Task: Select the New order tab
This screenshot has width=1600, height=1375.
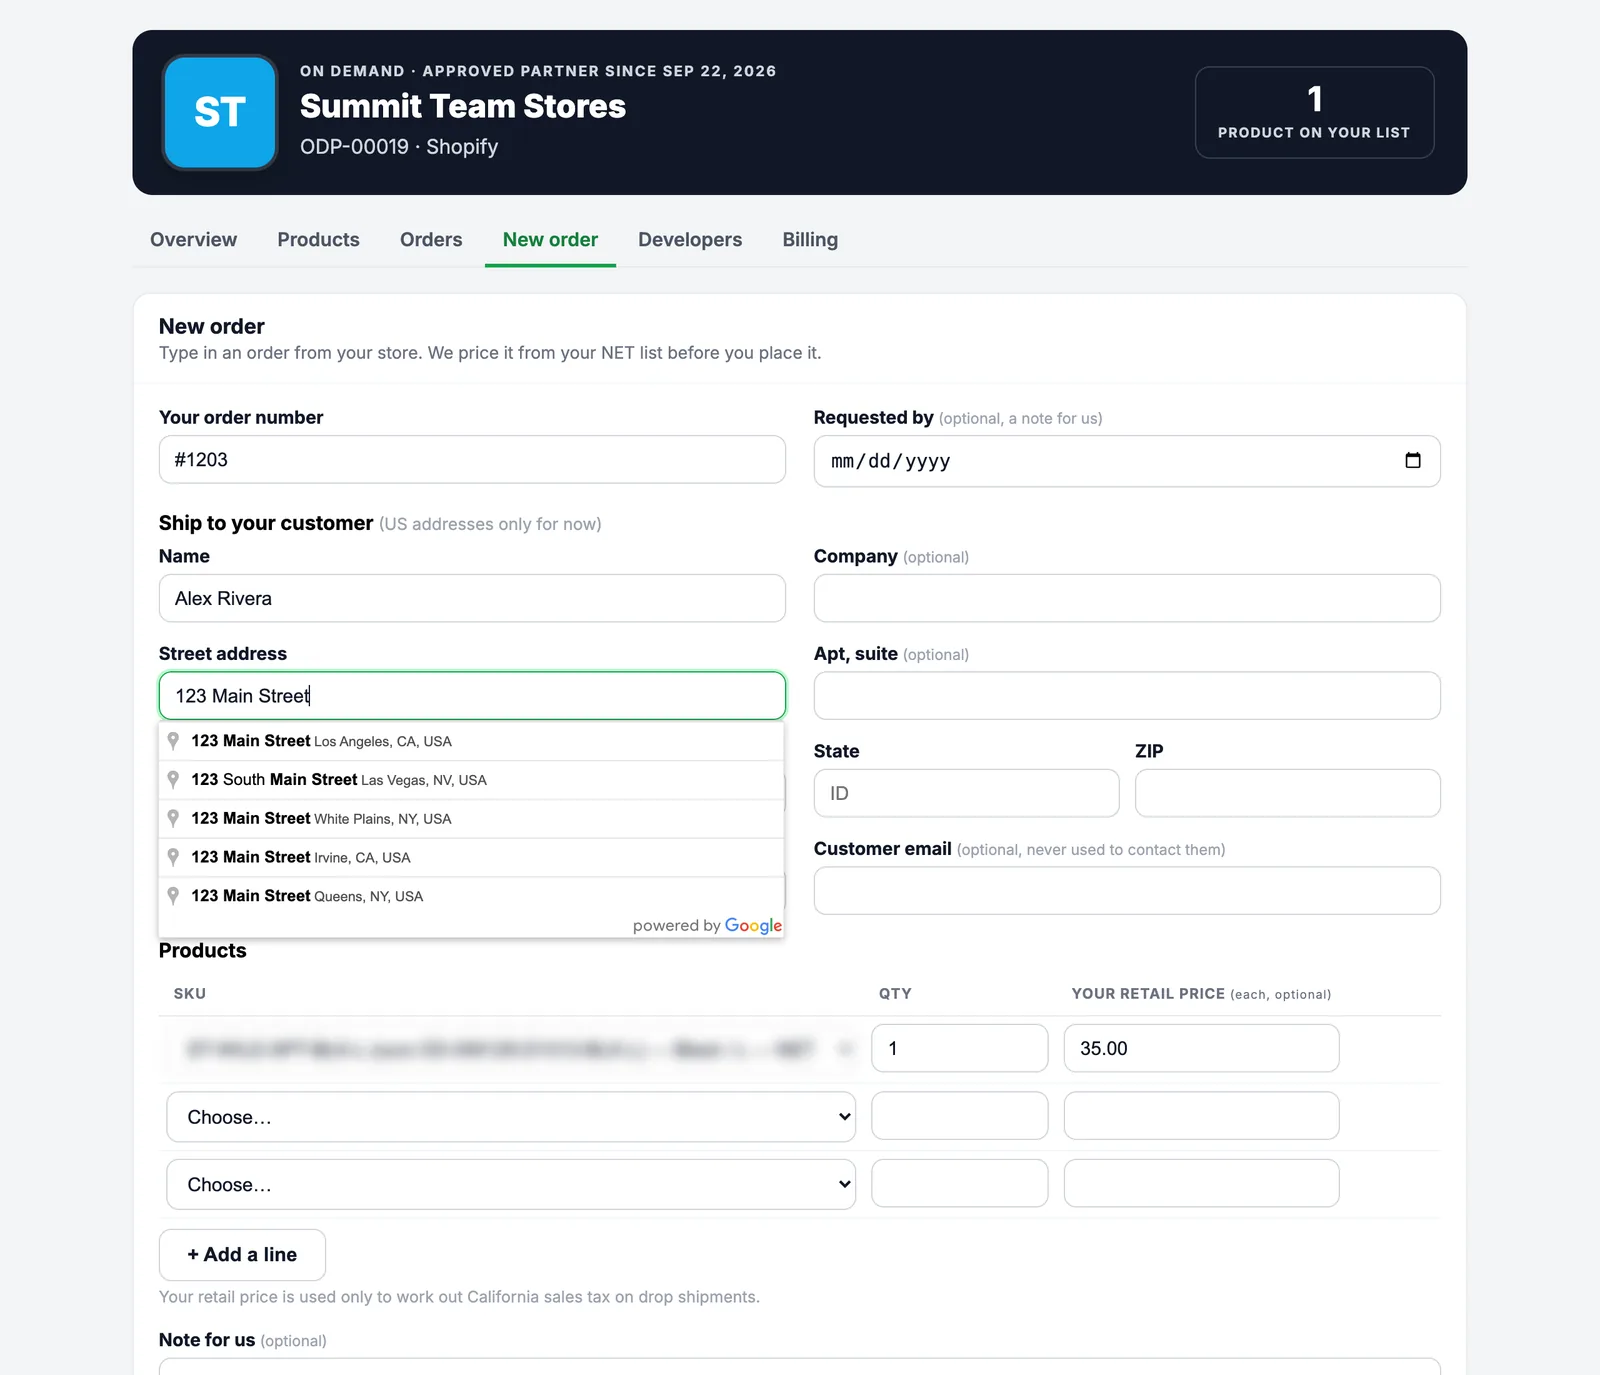Action: (x=550, y=240)
